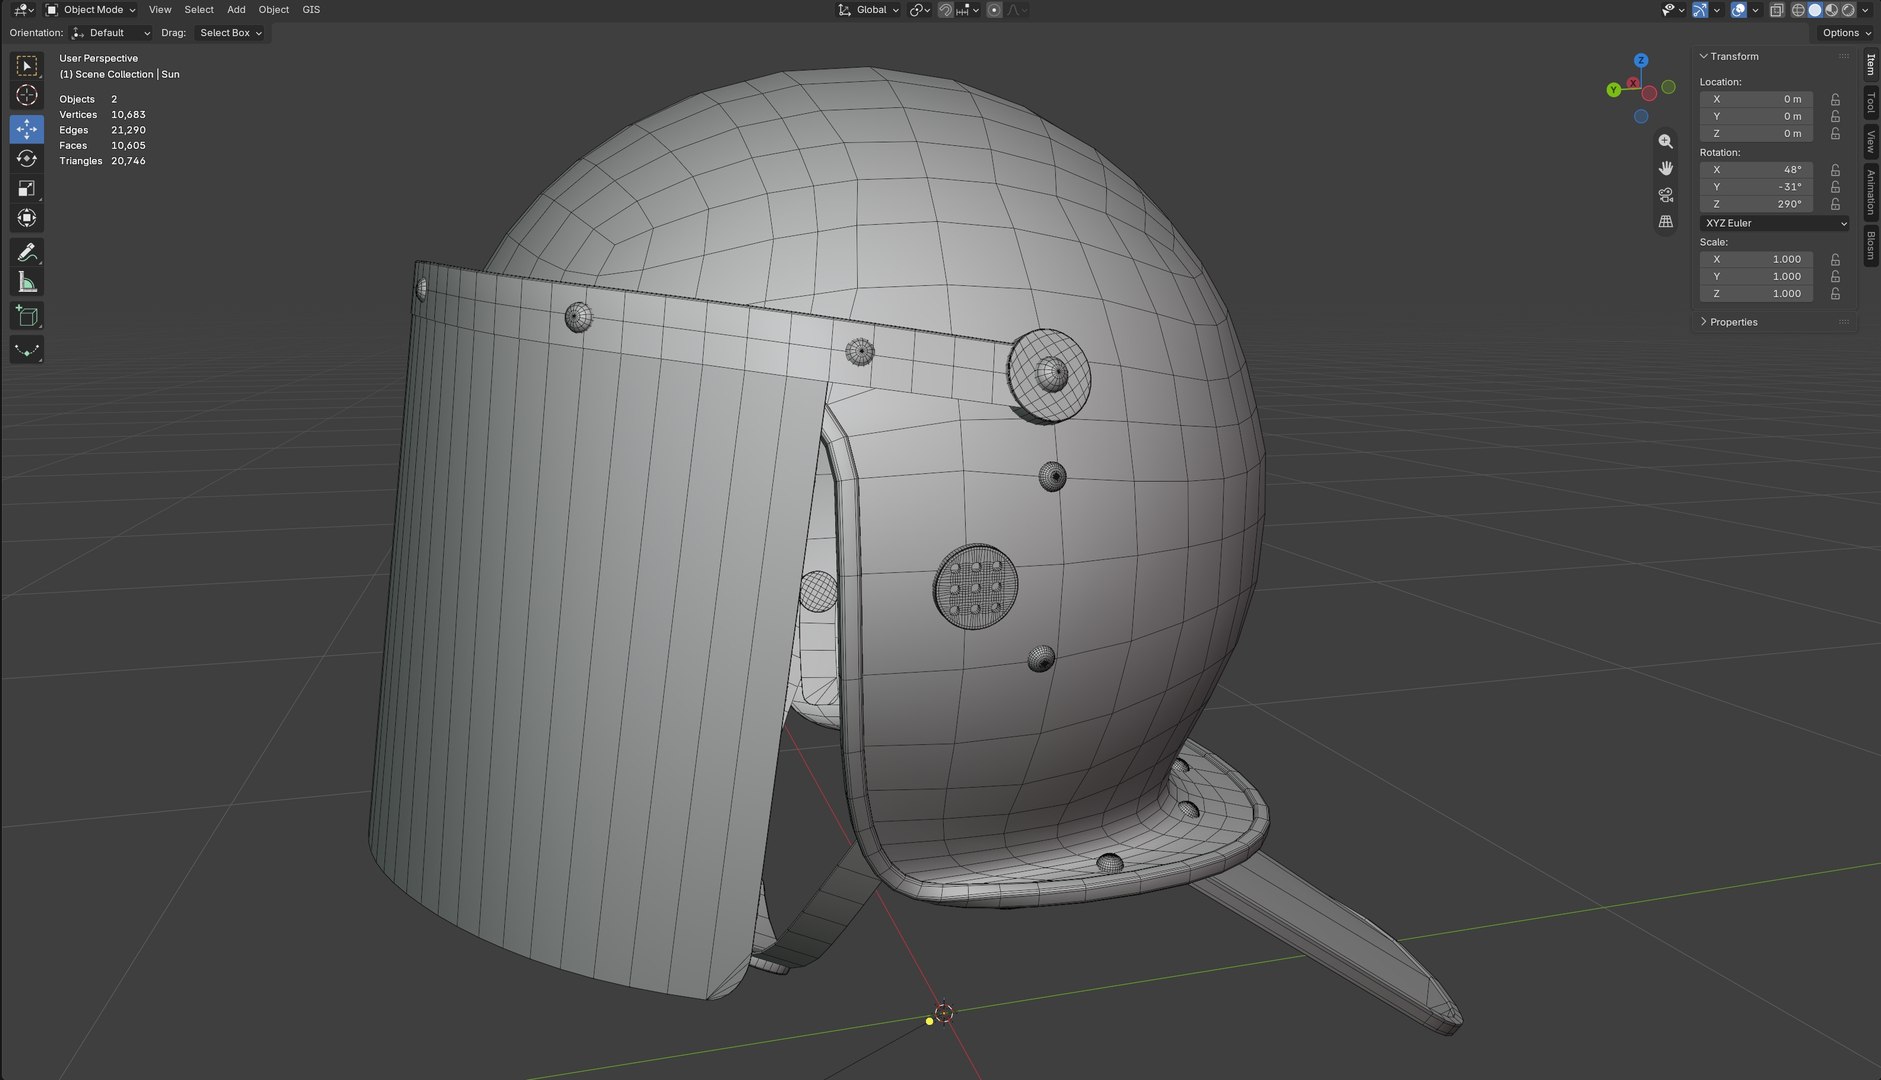1881x1080 pixels.
Task: Click the Pan view hand icon
Action: pyautogui.click(x=1665, y=168)
